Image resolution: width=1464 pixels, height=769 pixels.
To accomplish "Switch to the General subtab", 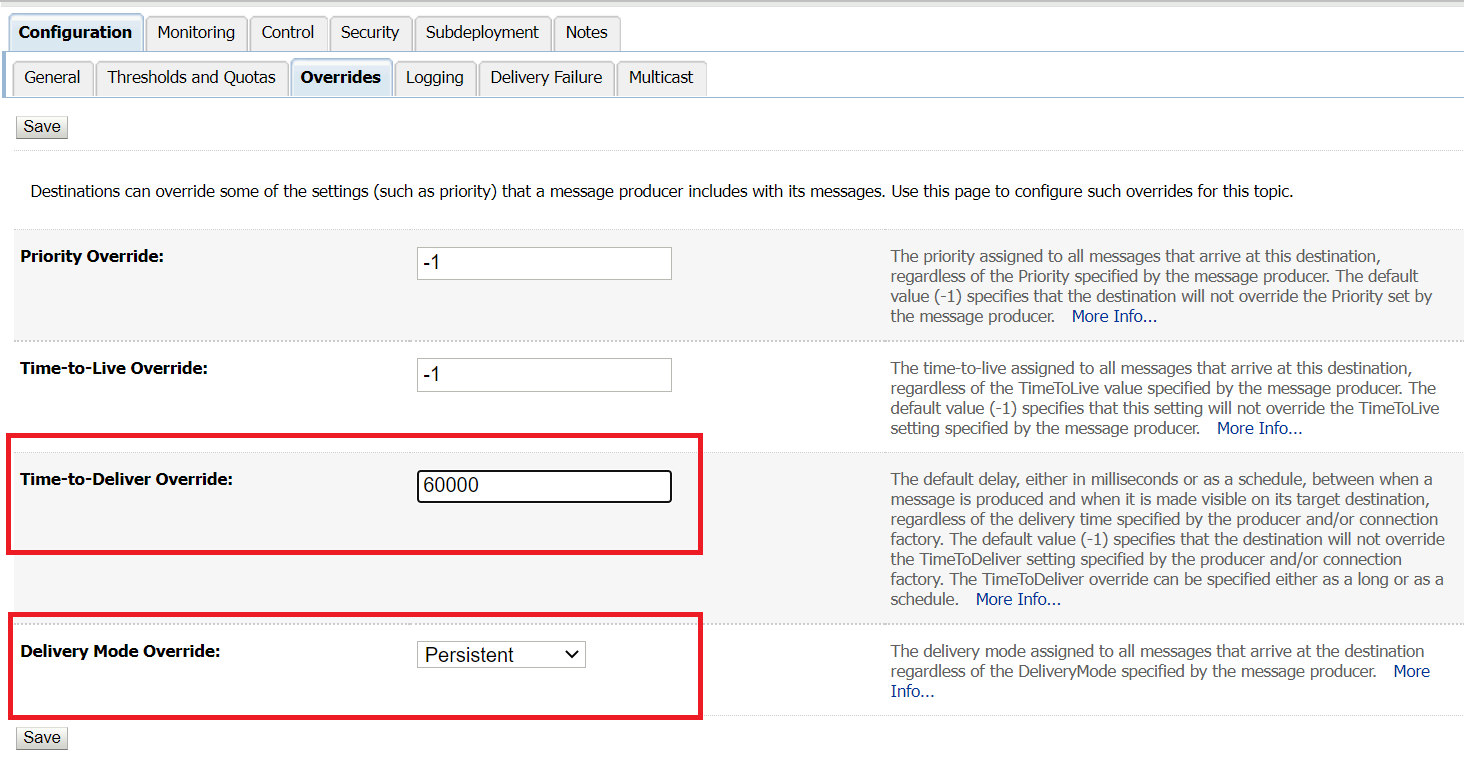I will click(x=52, y=77).
